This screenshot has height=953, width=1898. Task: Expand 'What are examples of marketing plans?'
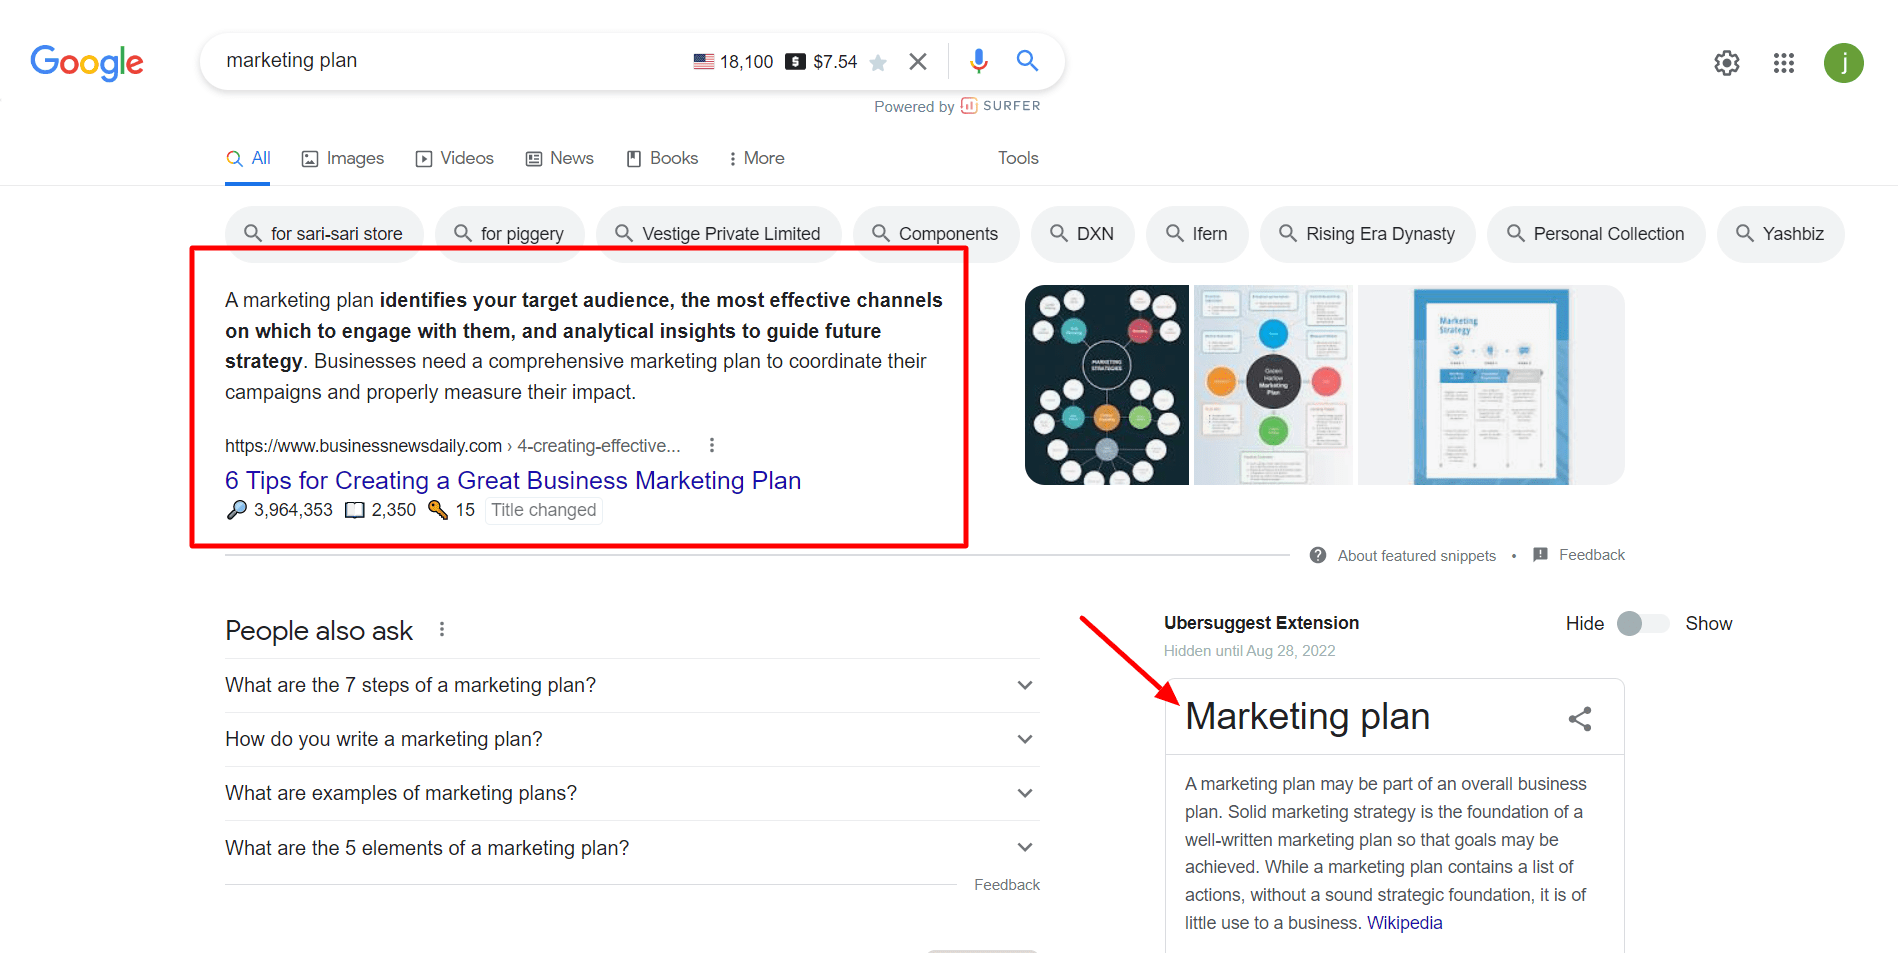click(632, 793)
